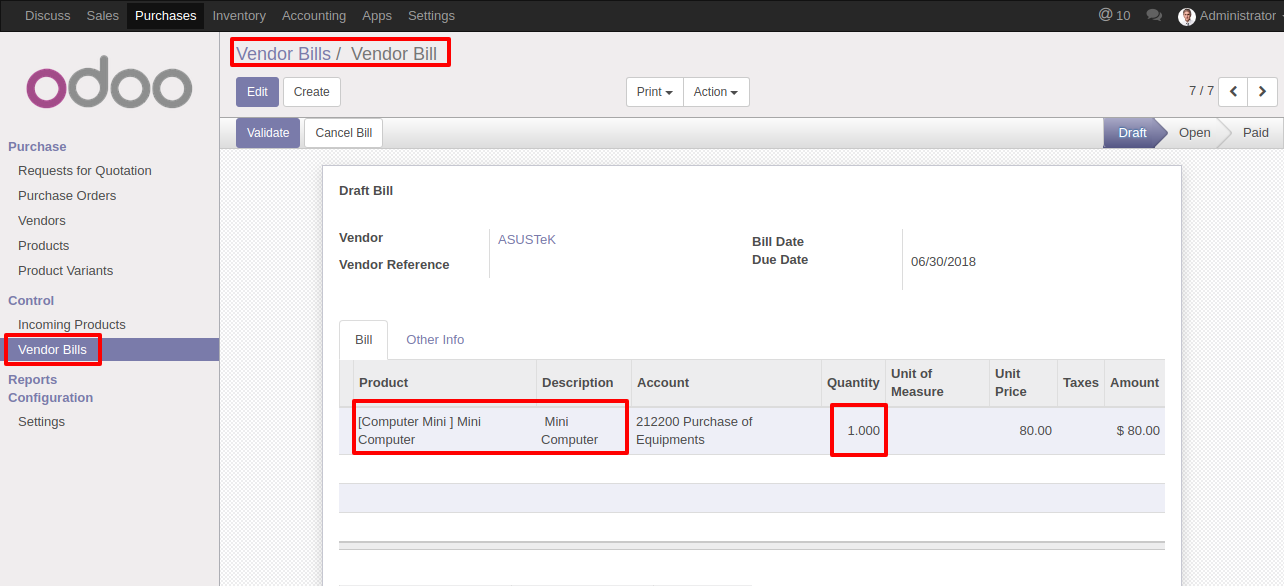Click the due date 06/30/2018
Image resolution: width=1284 pixels, height=586 pixels.
[943, 262]
